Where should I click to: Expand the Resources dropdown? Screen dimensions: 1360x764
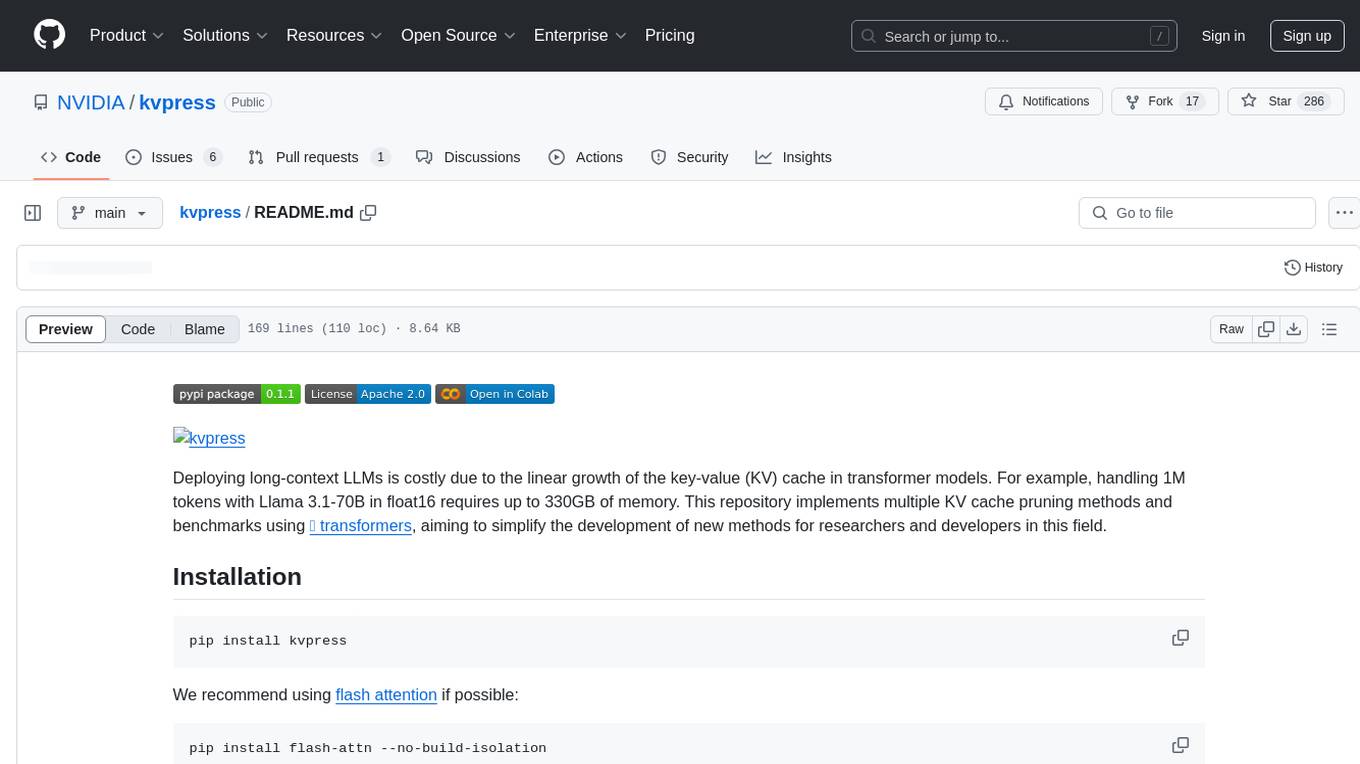(334, 35)
